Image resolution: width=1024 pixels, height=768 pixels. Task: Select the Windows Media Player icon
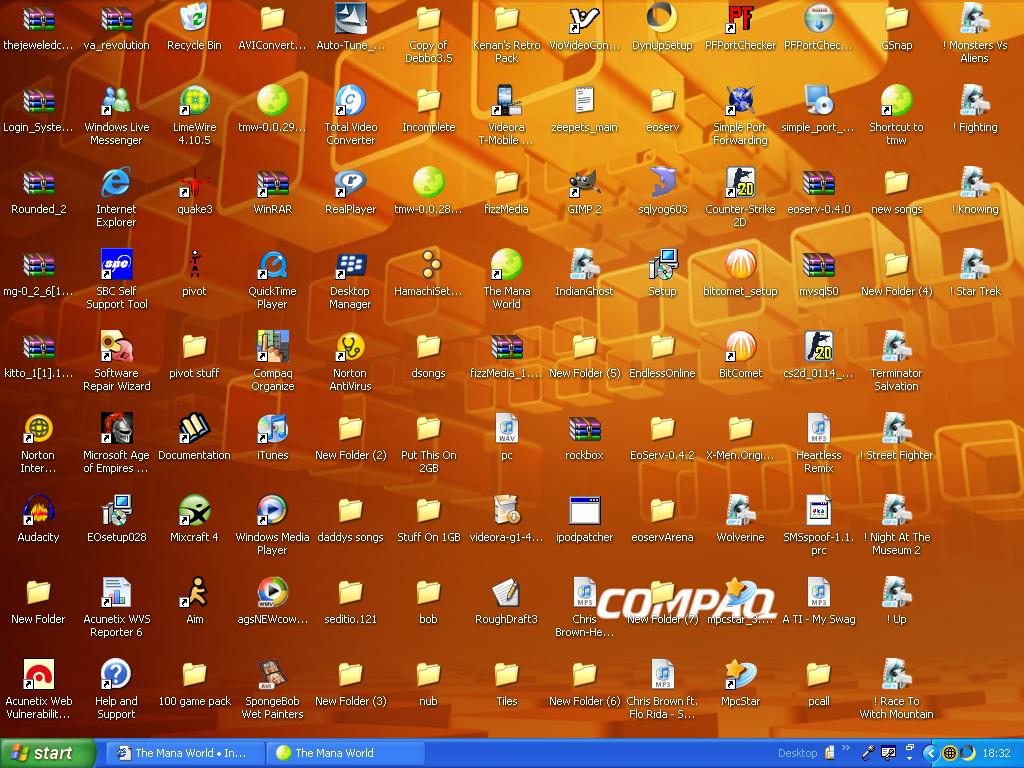pyautogui.click(x=272, y=510)
